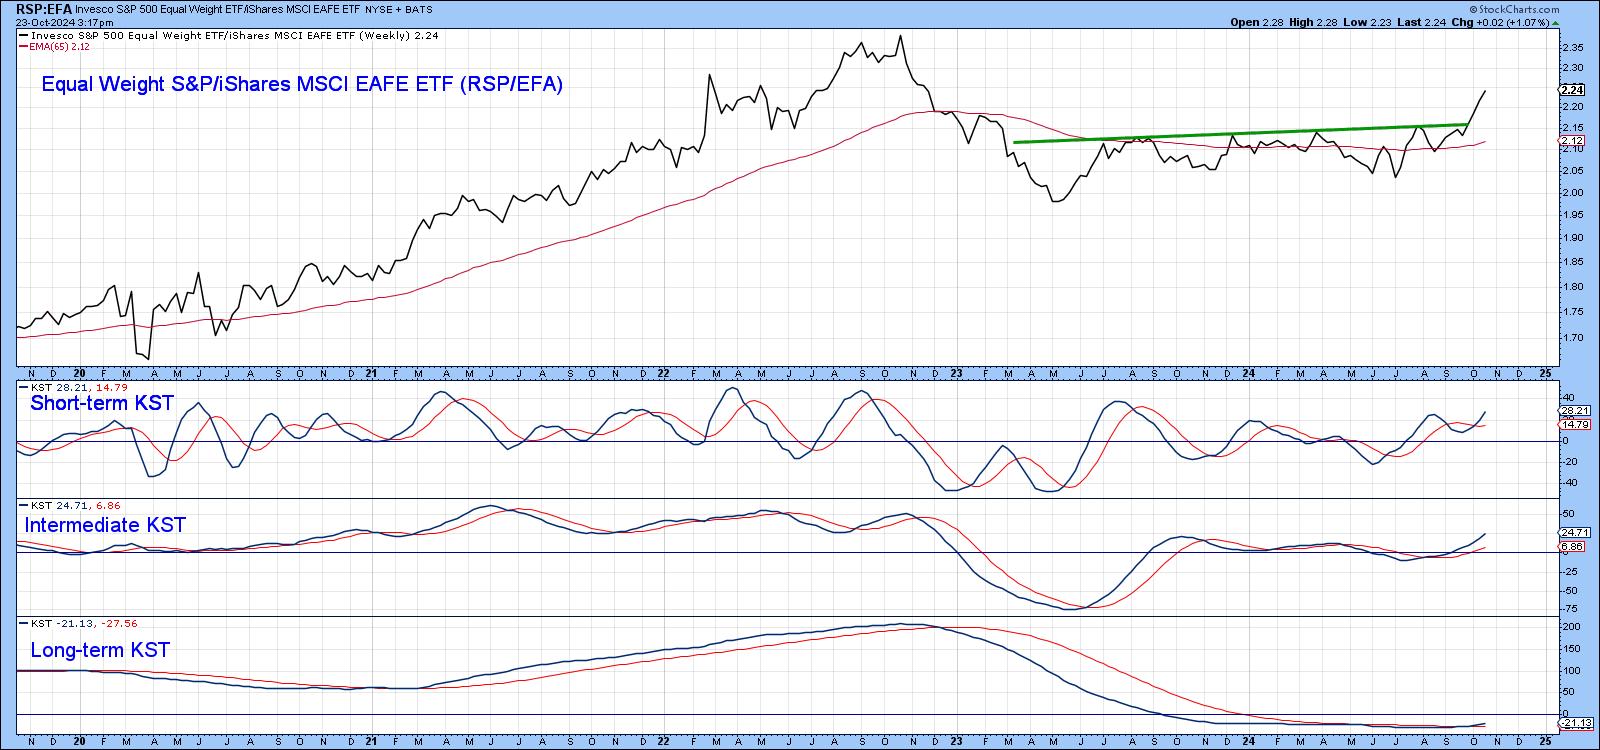The width and height of the screenshot is (1600, 750).
Task: Click the 2.00 price axis label
Action: tap(1571, 193)
